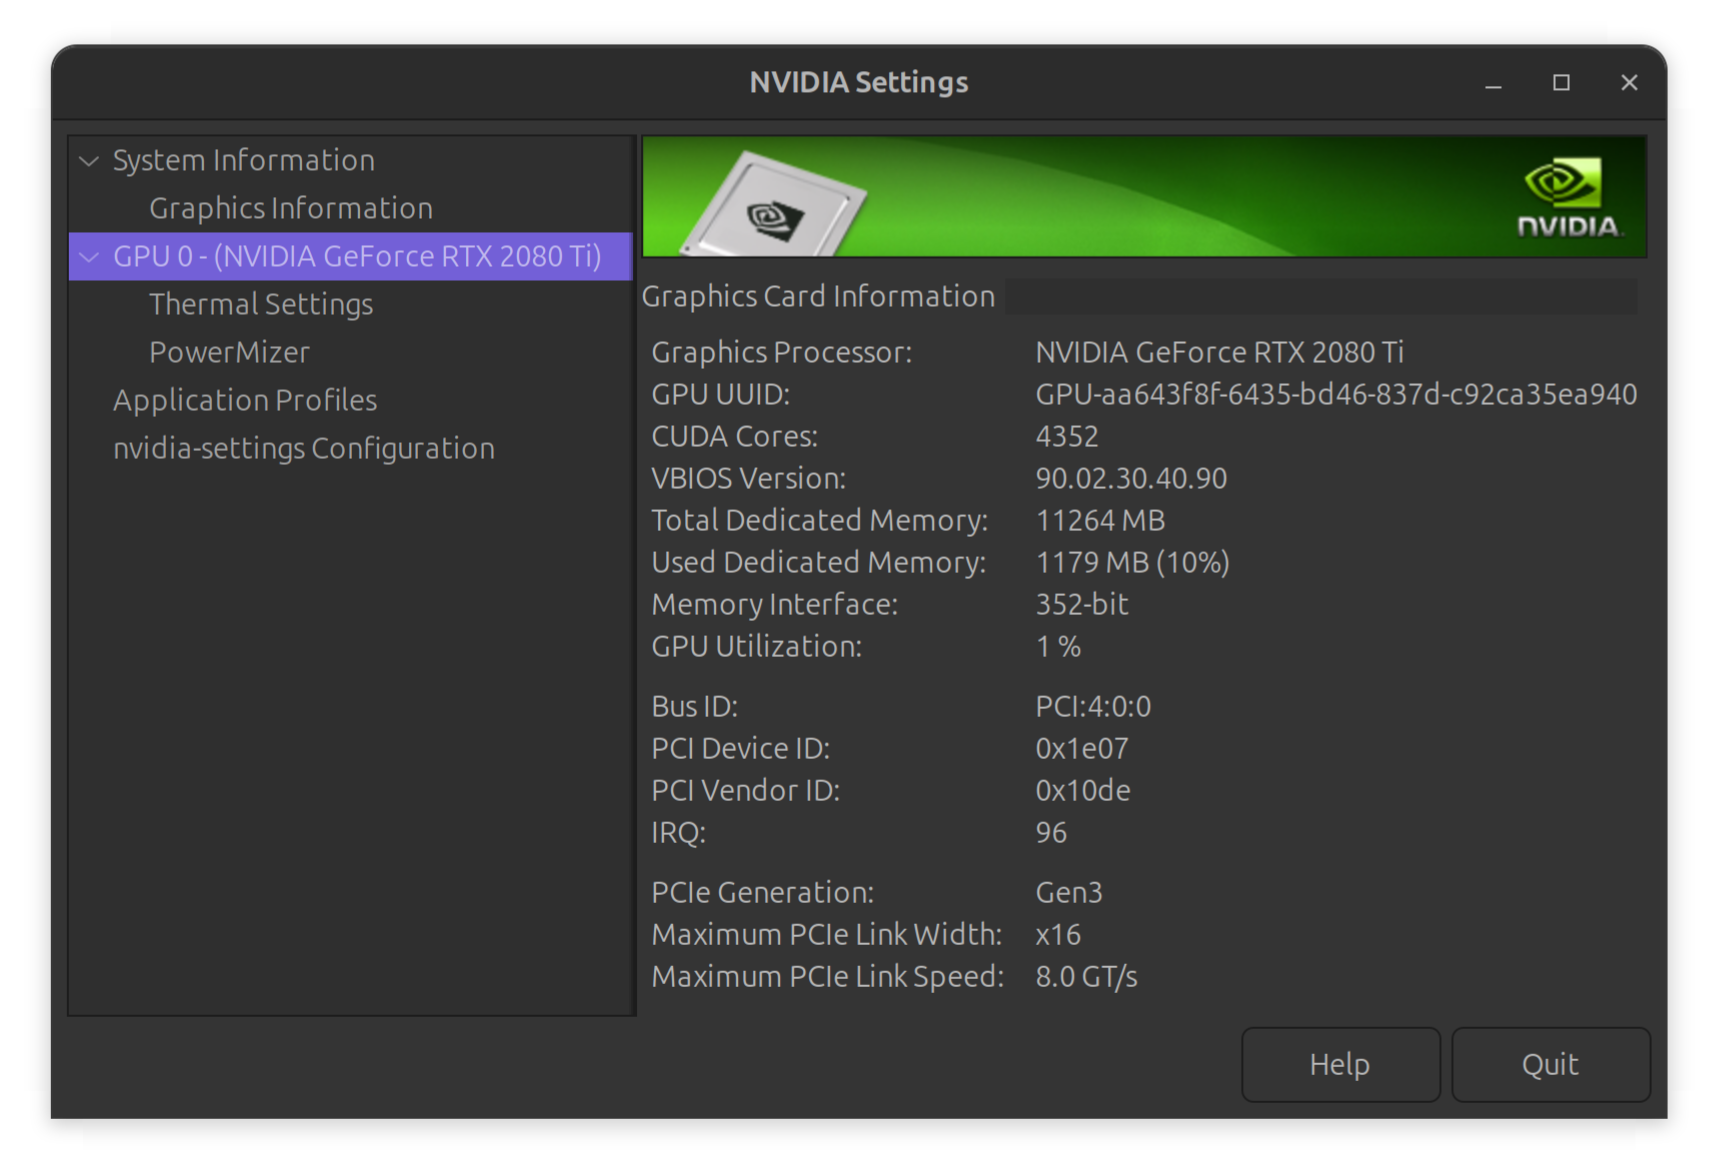Close the NVIDIA Settings window
Image resolution: width=1716 pixels, height=1174 pixels.
coord(1629,83)
